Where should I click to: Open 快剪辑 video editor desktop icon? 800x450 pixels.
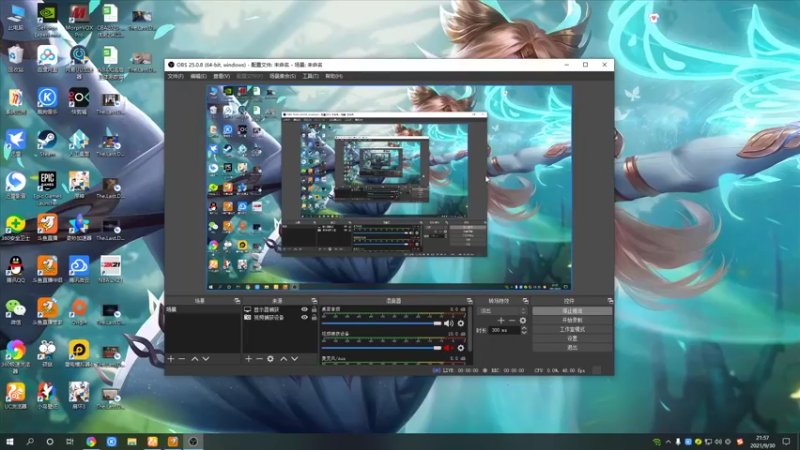pyautogui.click(x=79, y=101)
